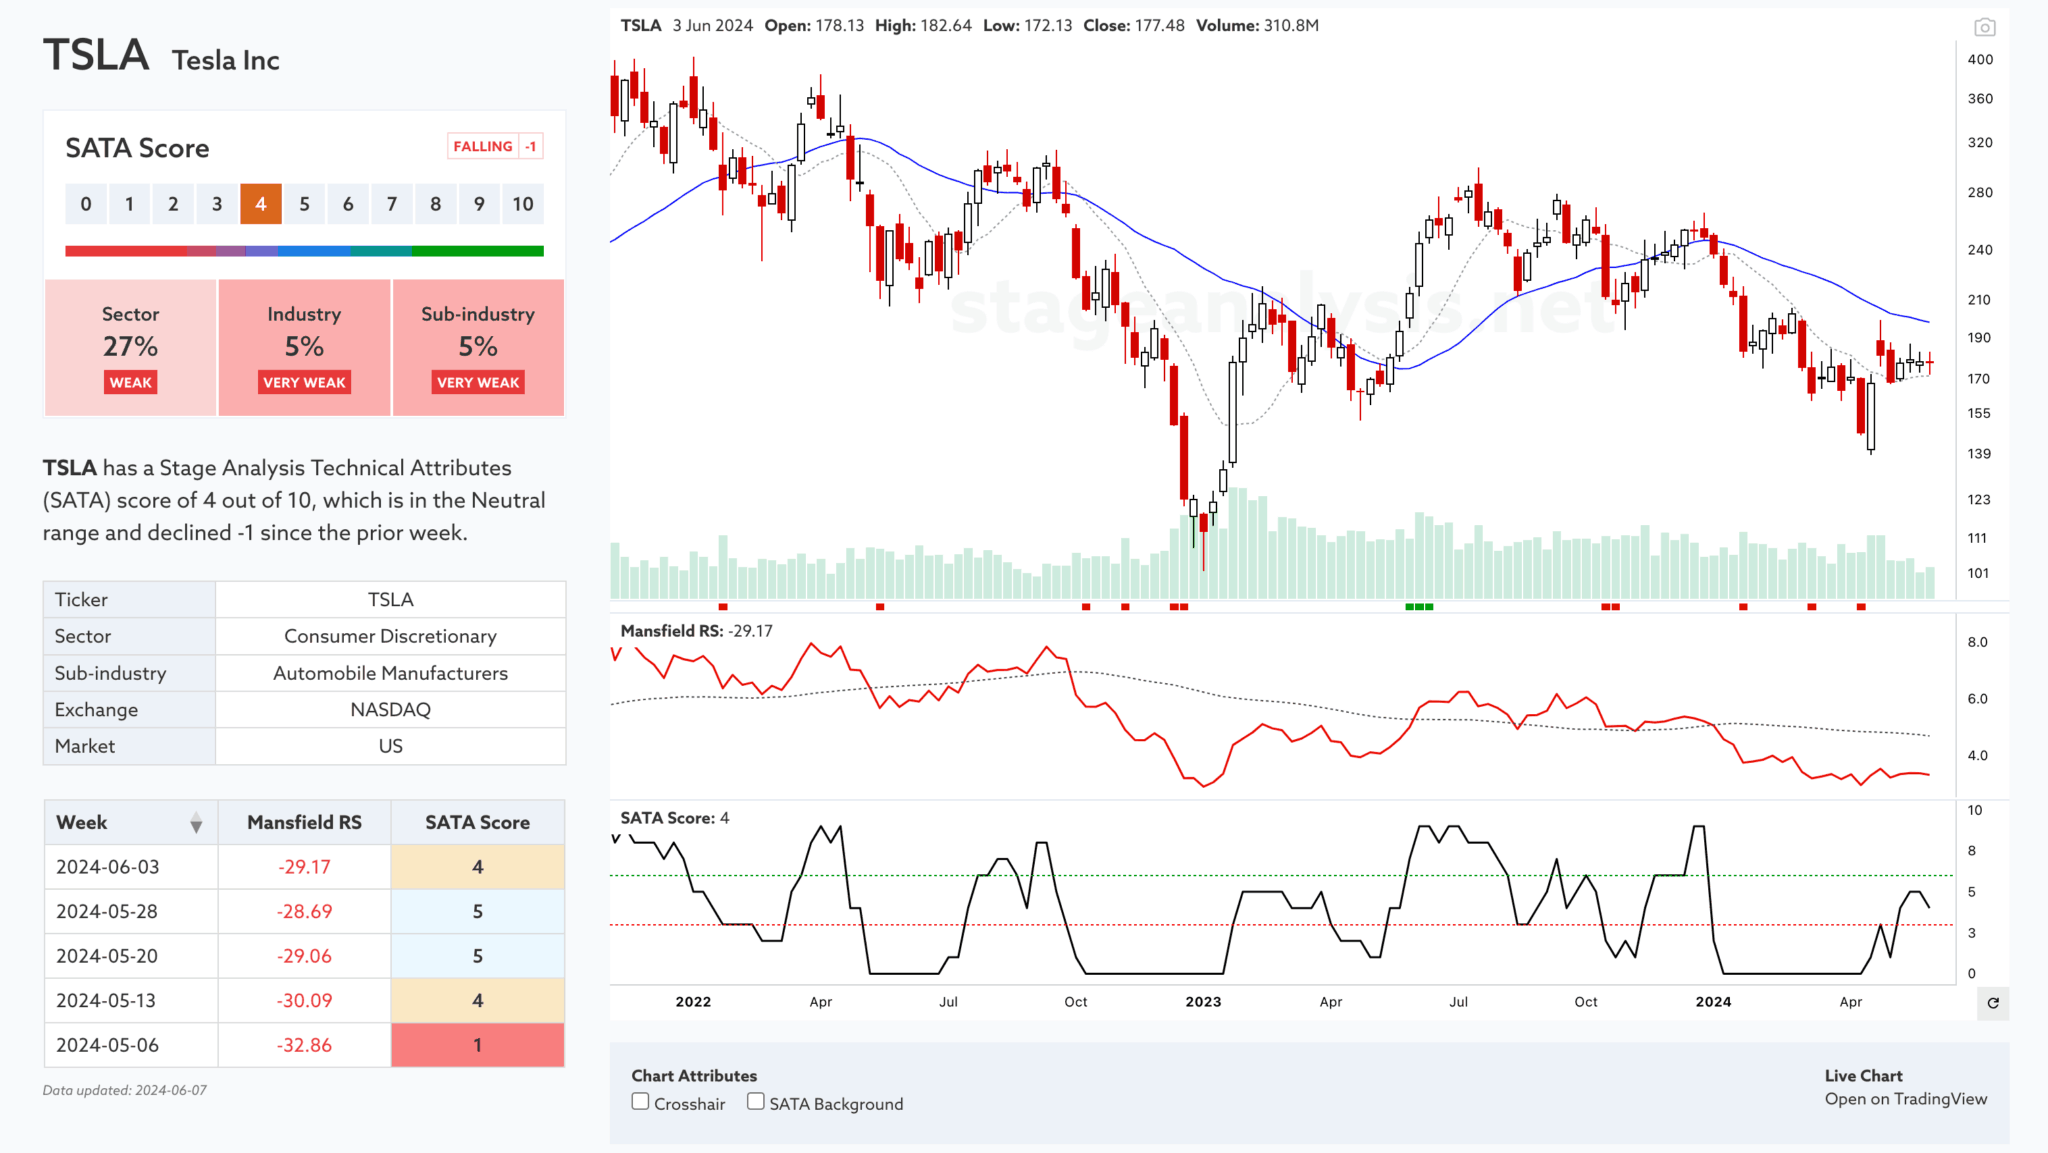Click the SATA Score: 4 chart label

pos(675,818)
